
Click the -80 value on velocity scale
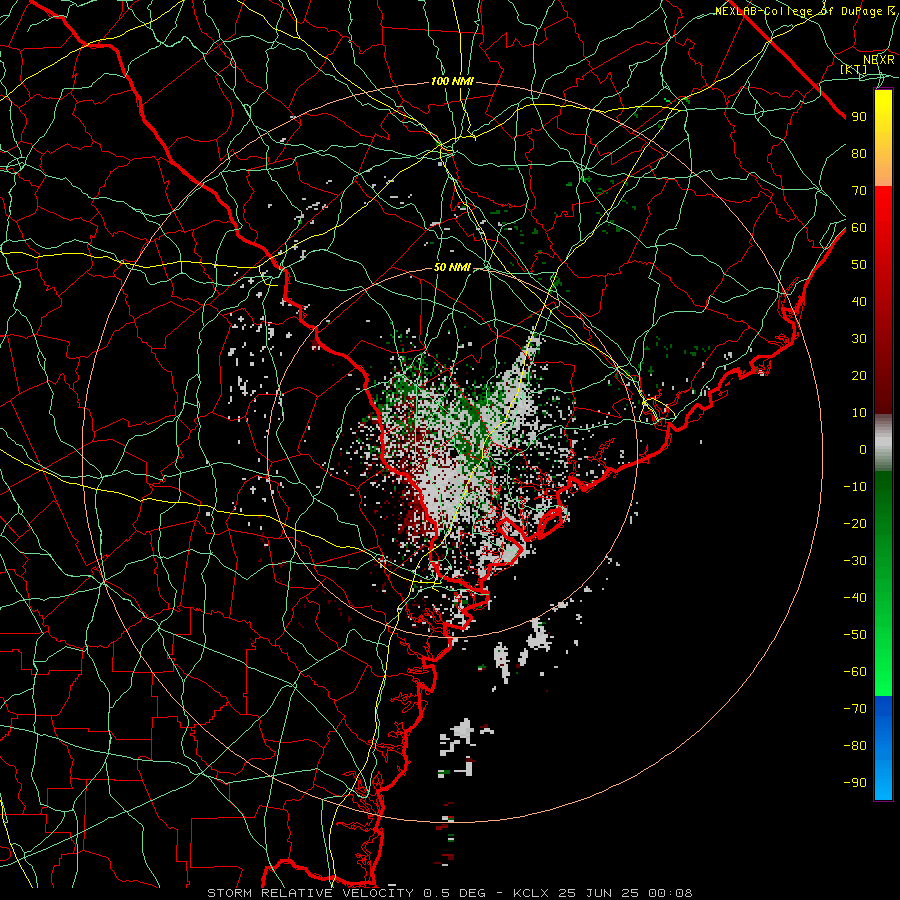[x=855, y=746]
